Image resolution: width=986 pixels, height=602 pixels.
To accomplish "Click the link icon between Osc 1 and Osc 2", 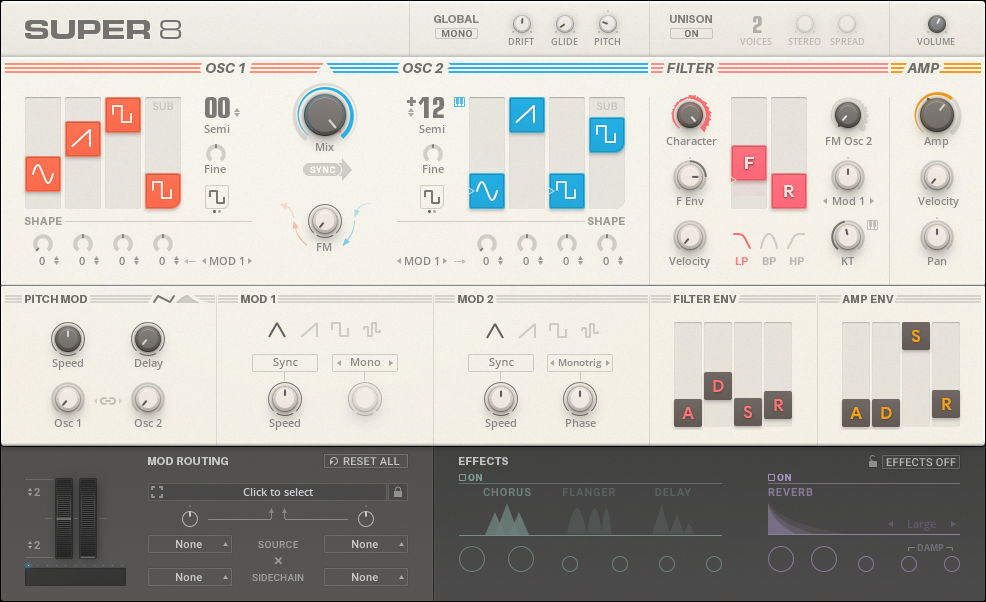I will click(x=106, y=401).
